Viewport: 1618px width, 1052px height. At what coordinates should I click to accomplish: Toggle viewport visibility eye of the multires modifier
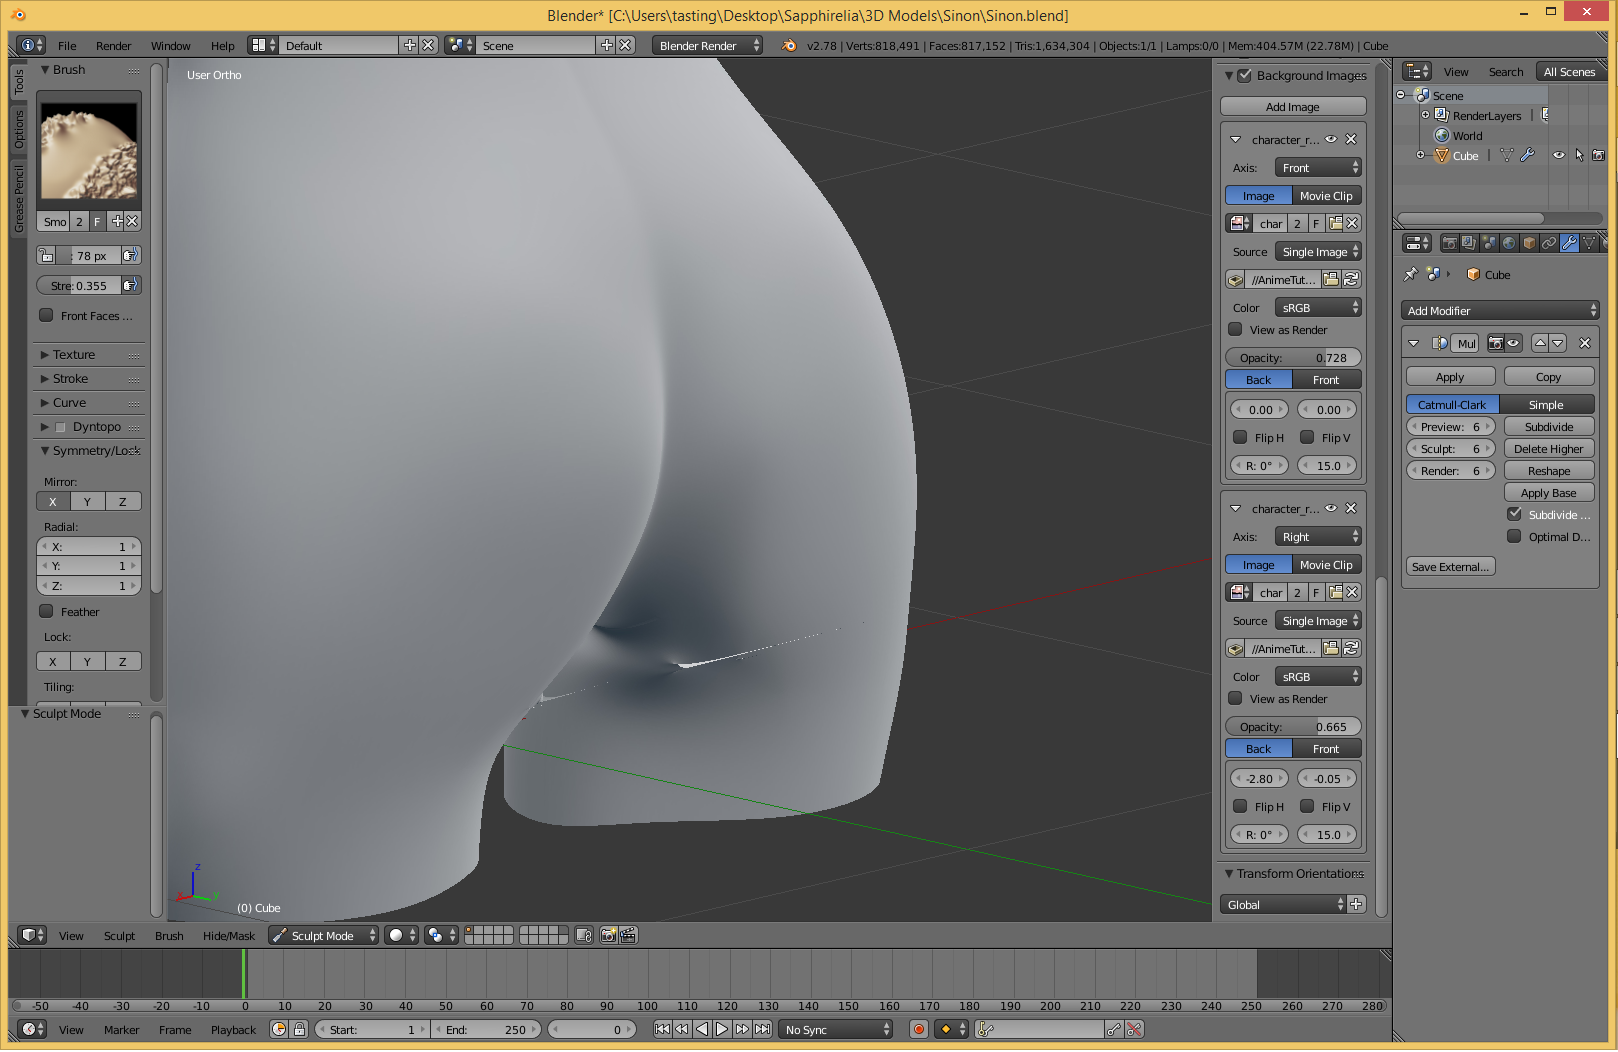click(x=1514, y=343)
